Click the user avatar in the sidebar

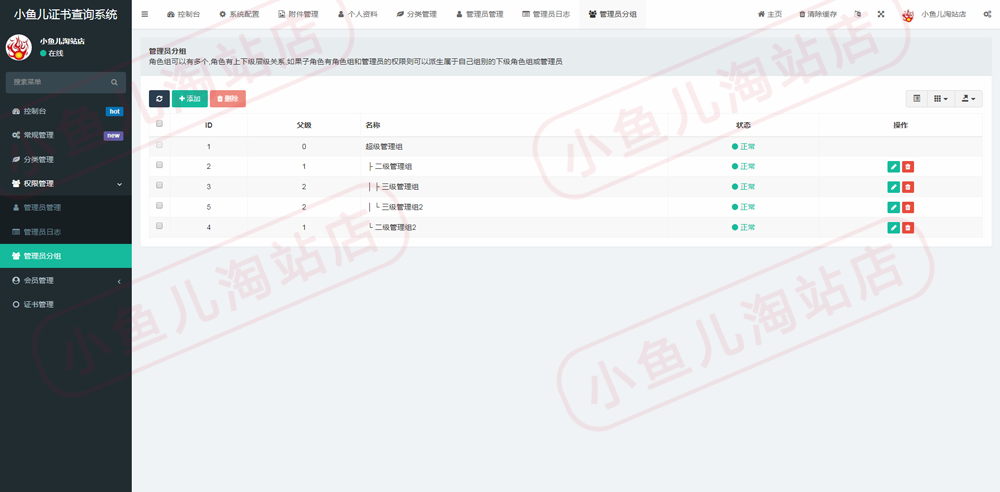point(18,48)
